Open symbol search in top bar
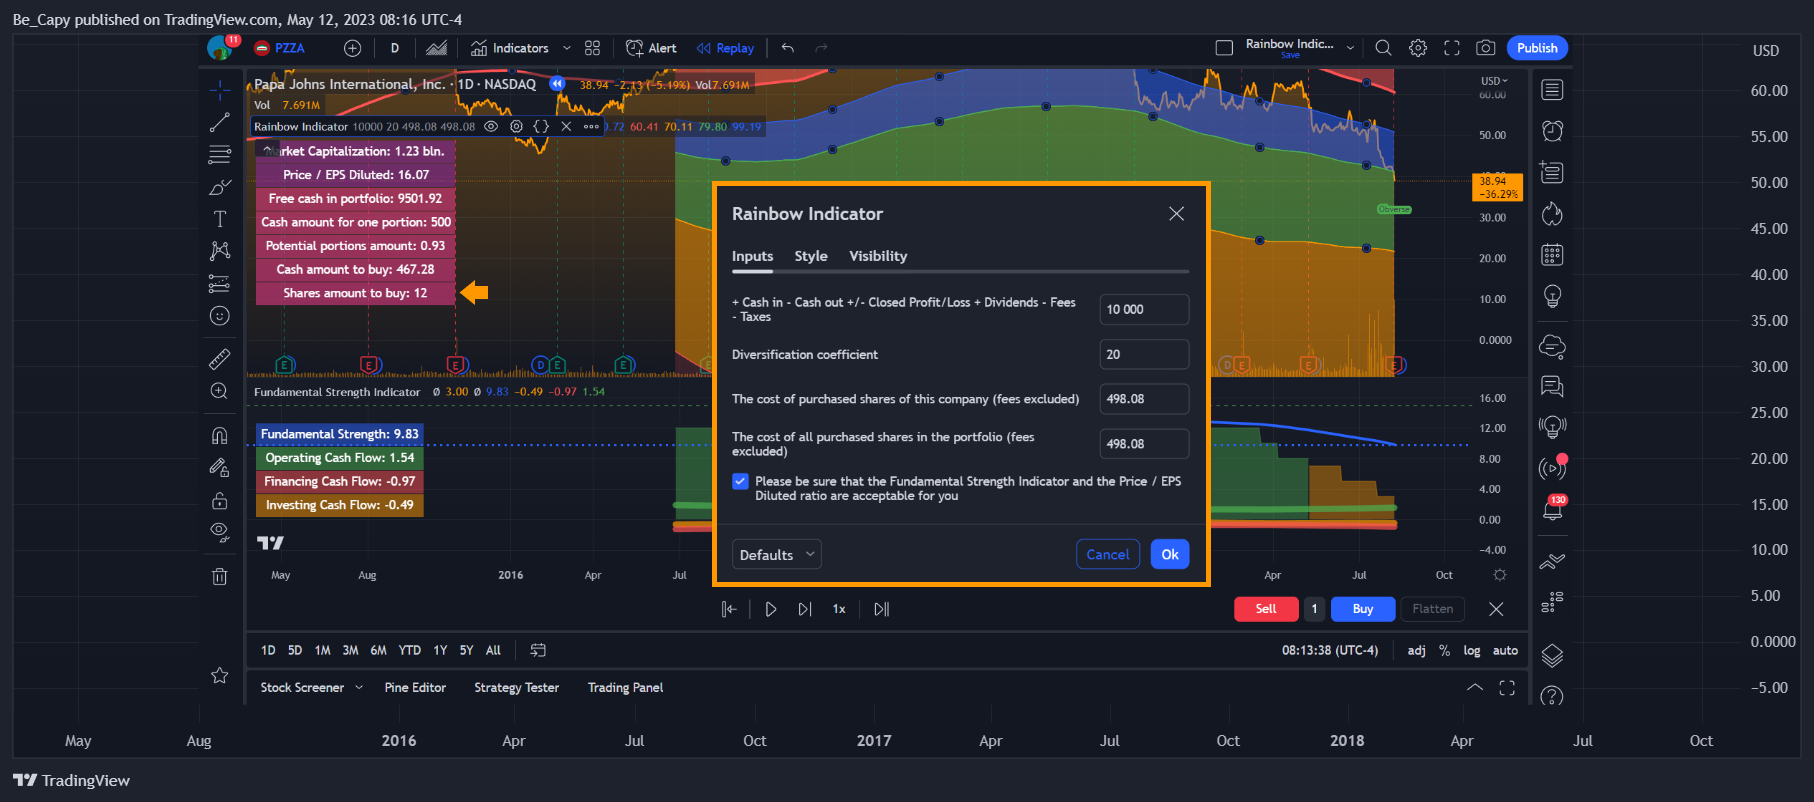This screenshot has height=802, width=1814. [x=1383, y=48]
